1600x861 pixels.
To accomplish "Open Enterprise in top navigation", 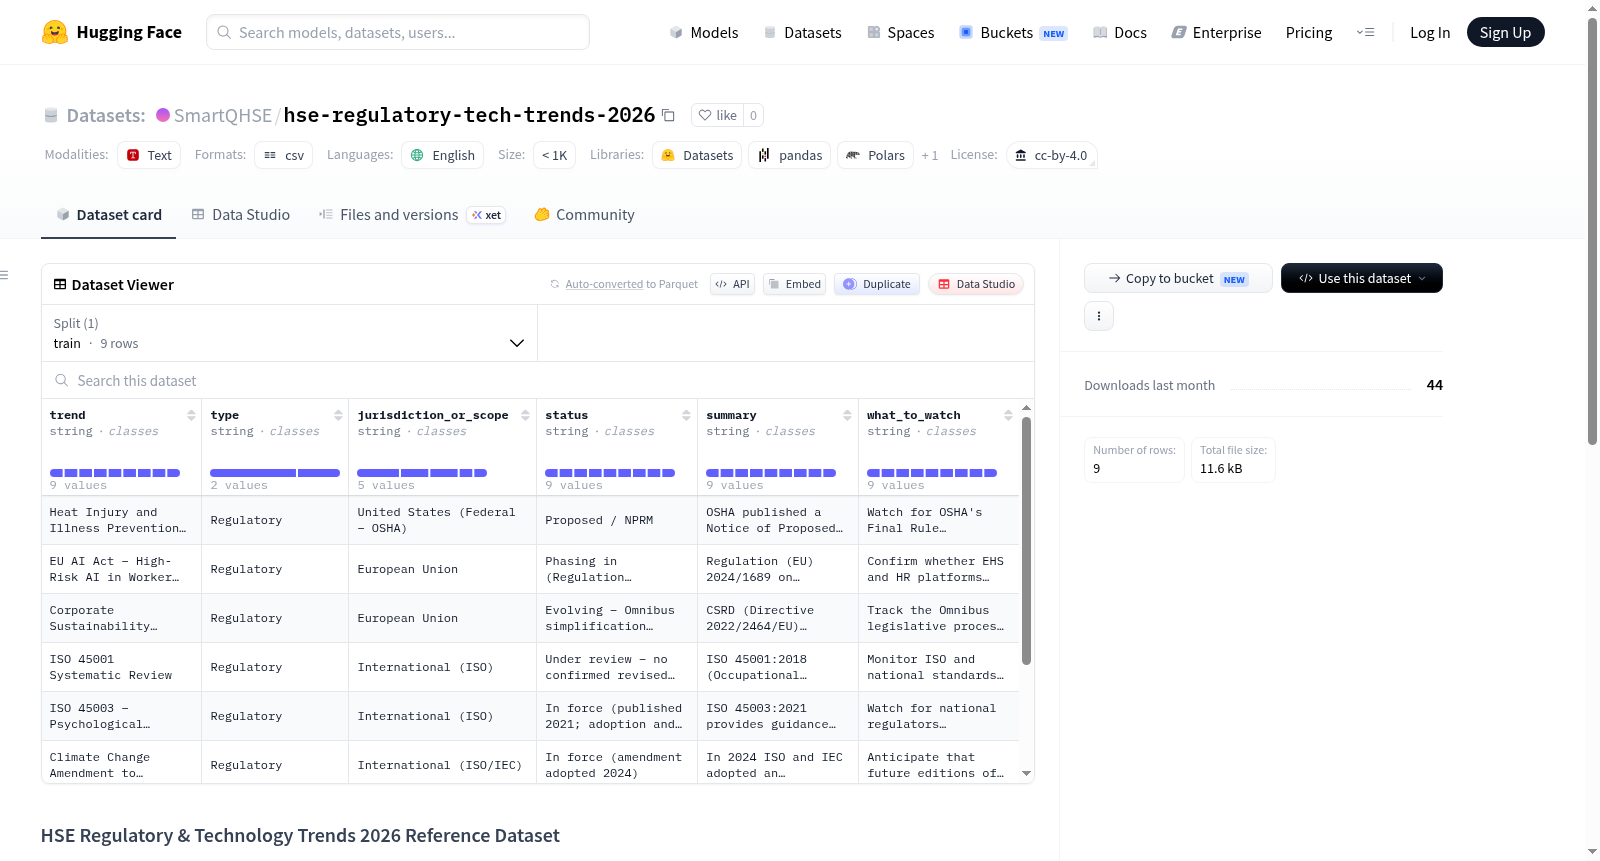I will coord(1216,32).
